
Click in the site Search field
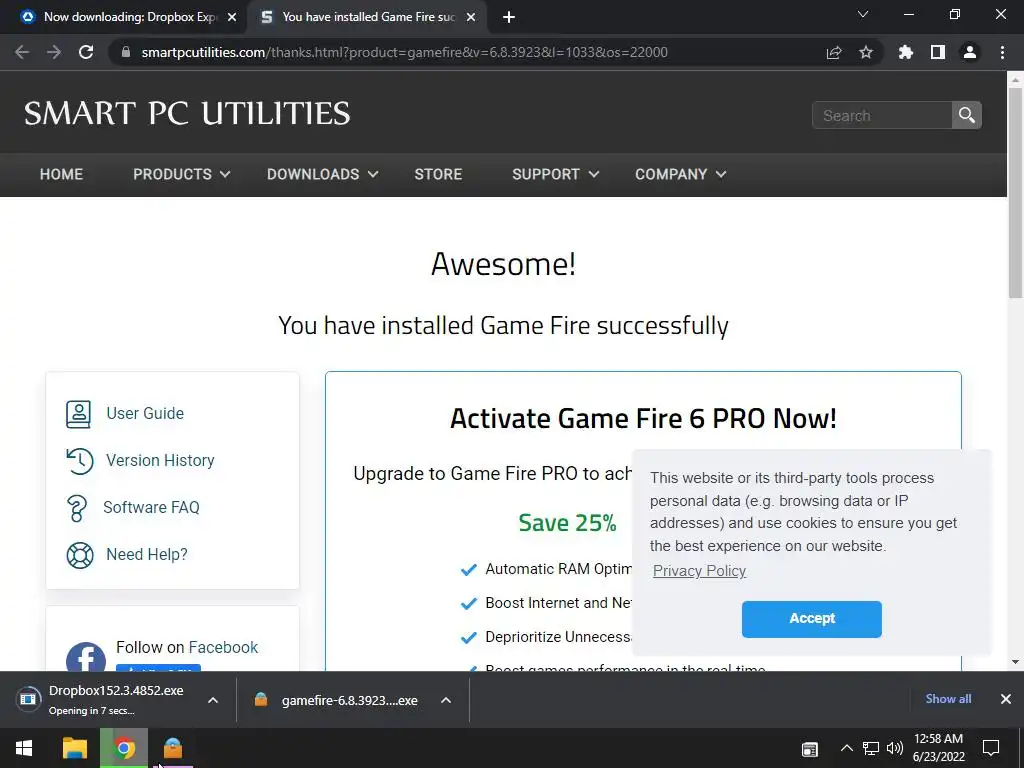pyautogui.click(x=882, y=116)
